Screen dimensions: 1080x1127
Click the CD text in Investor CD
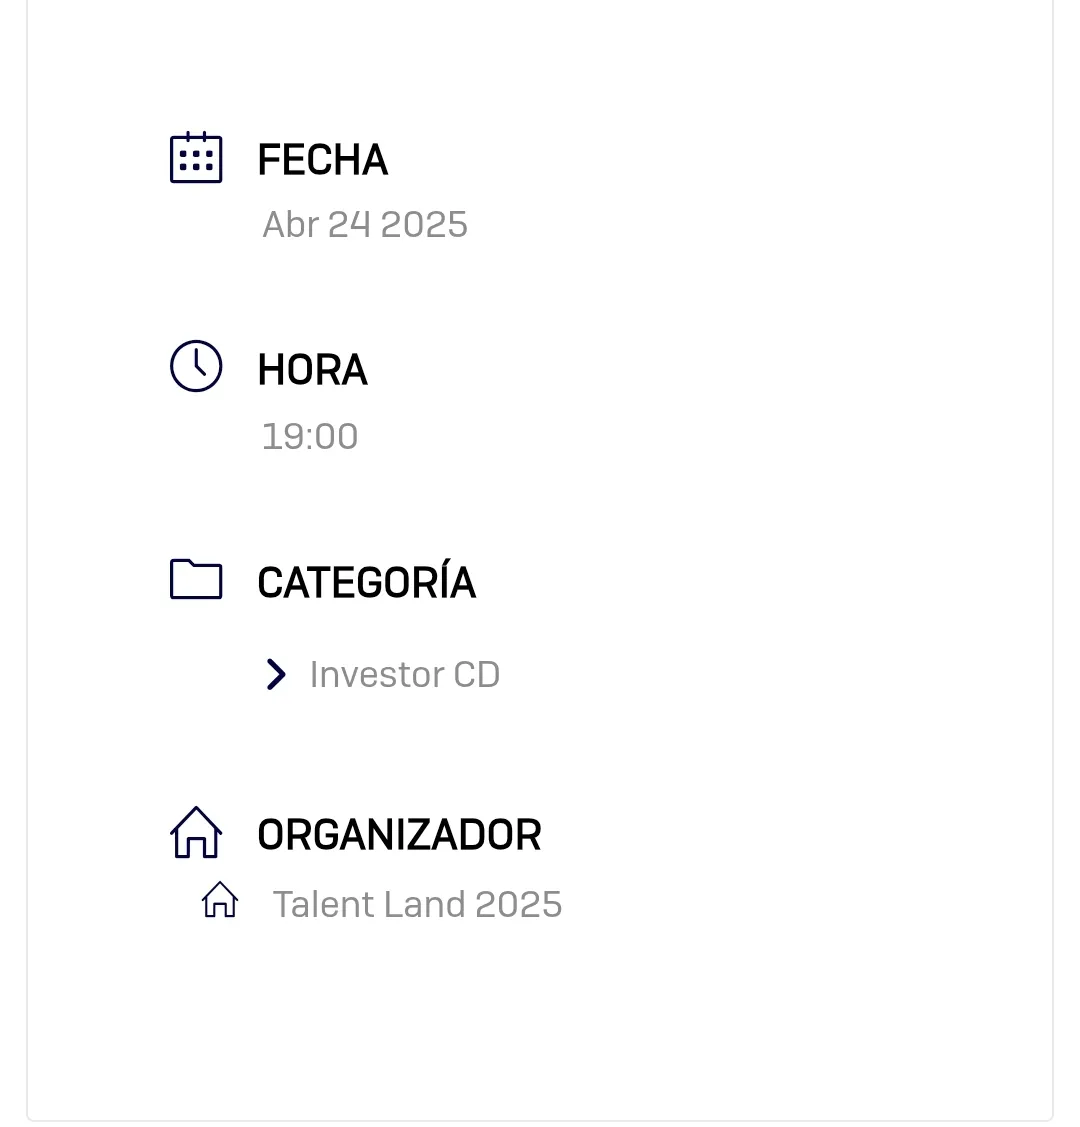(x=476, y=675)
